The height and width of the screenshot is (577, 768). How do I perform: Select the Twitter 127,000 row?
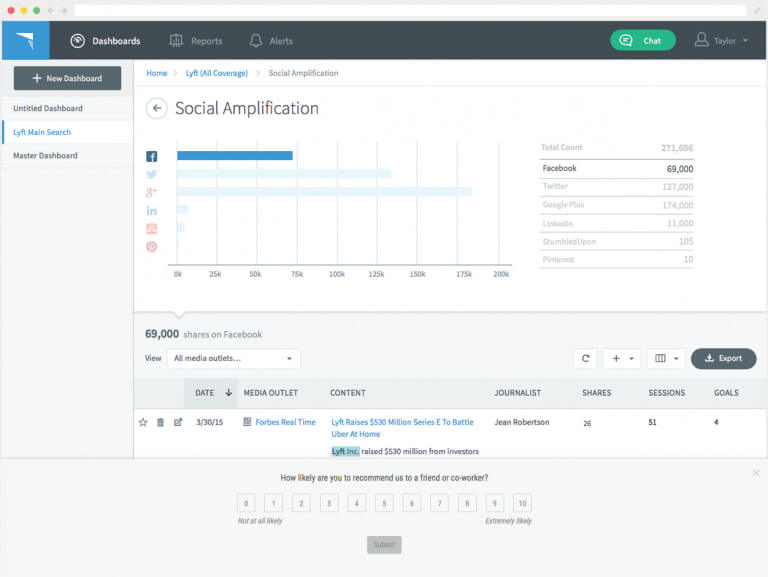[617, 187]
